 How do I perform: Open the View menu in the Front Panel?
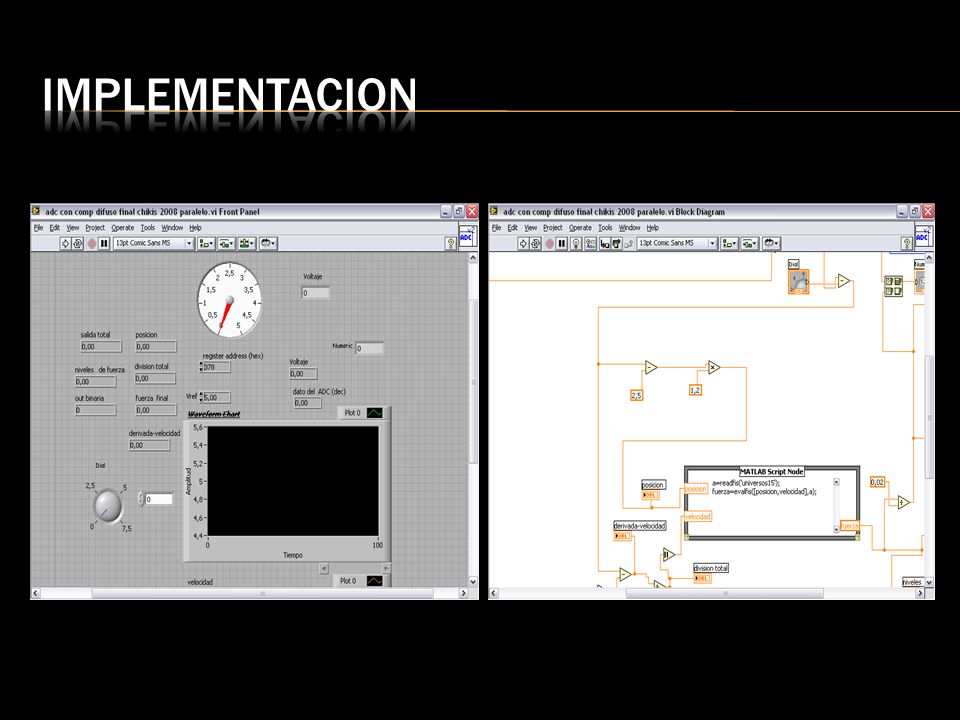pos(73,228)
